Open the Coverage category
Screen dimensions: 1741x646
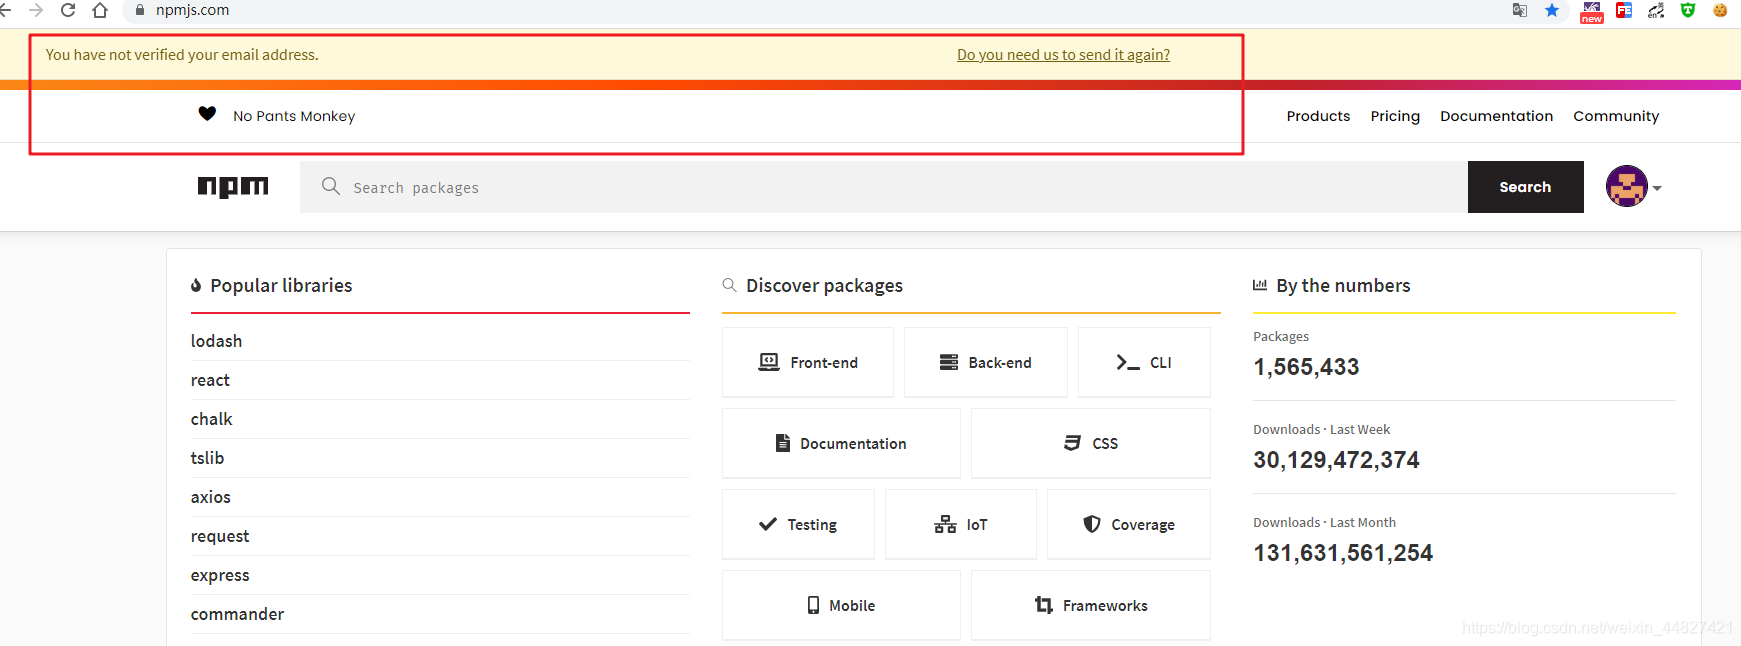tap(1129, 524)
